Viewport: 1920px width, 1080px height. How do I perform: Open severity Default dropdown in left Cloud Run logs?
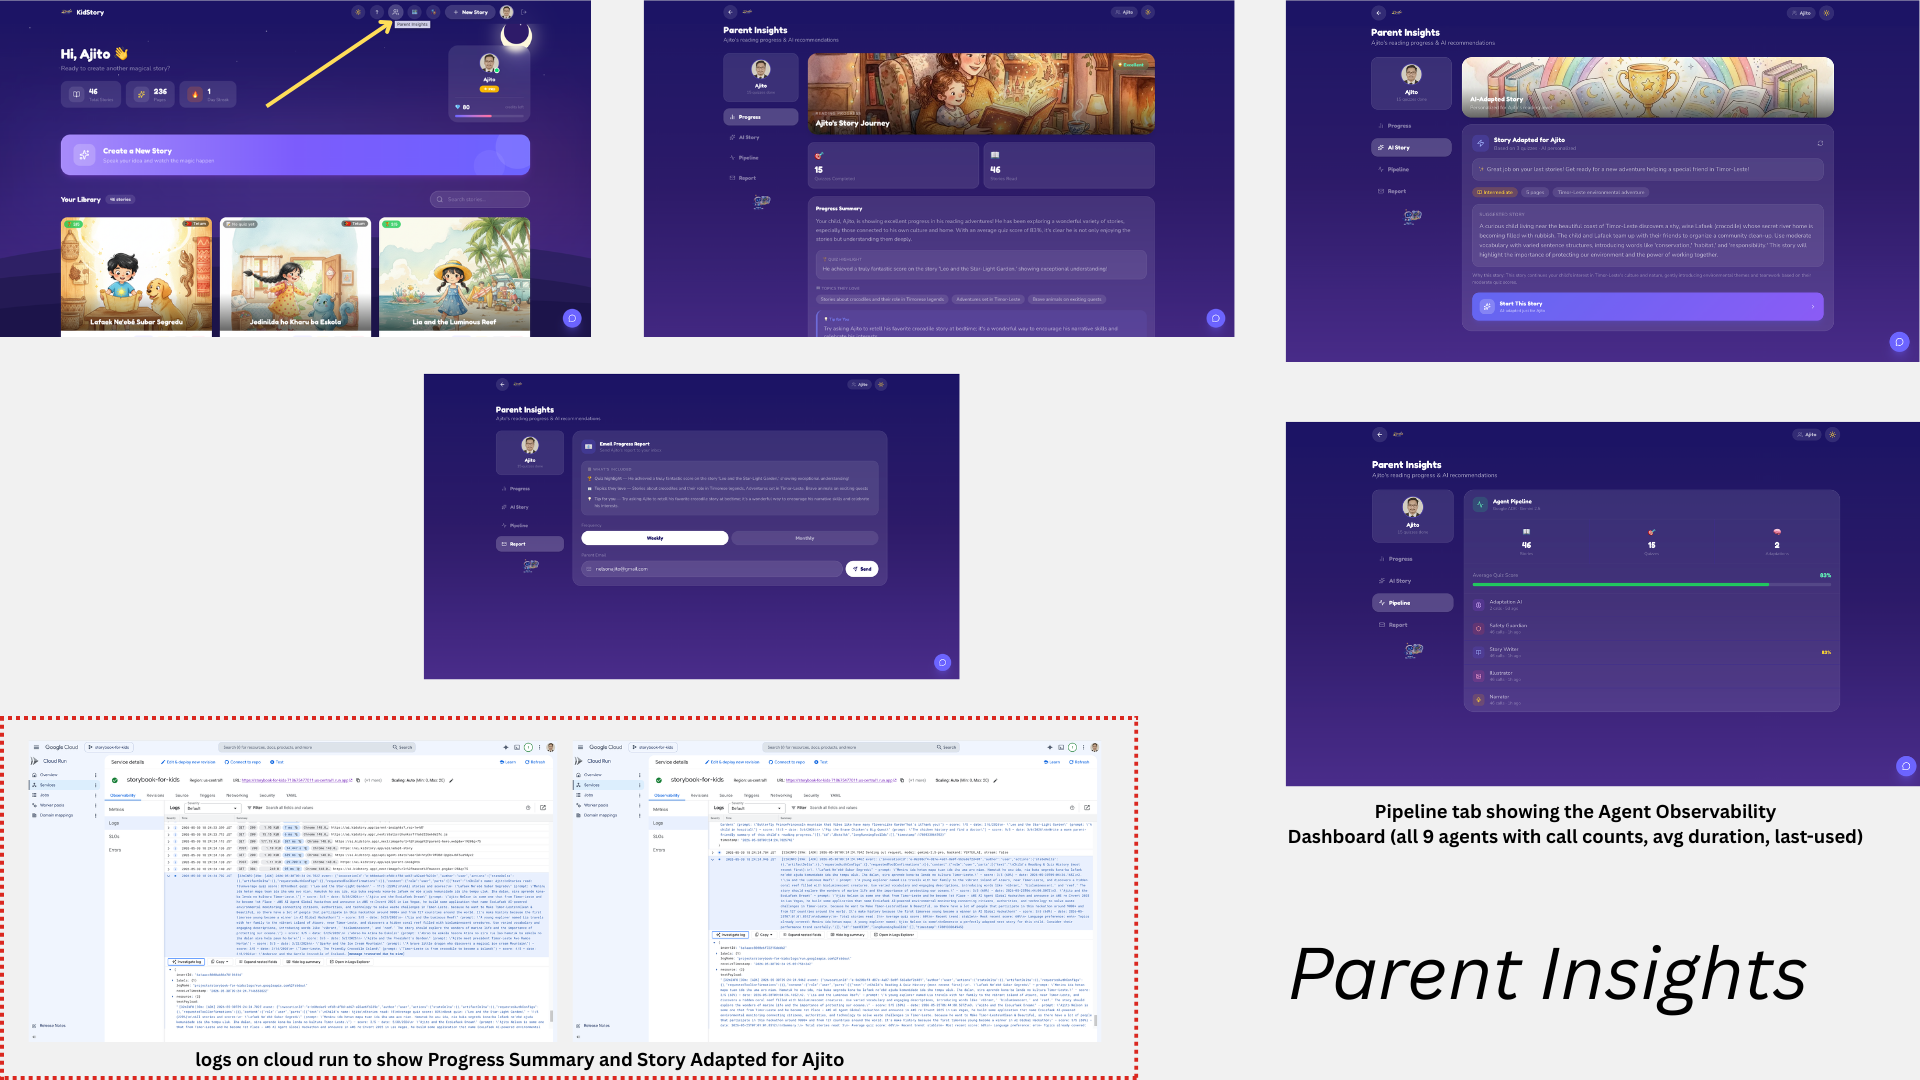click(x=212, y=807)
